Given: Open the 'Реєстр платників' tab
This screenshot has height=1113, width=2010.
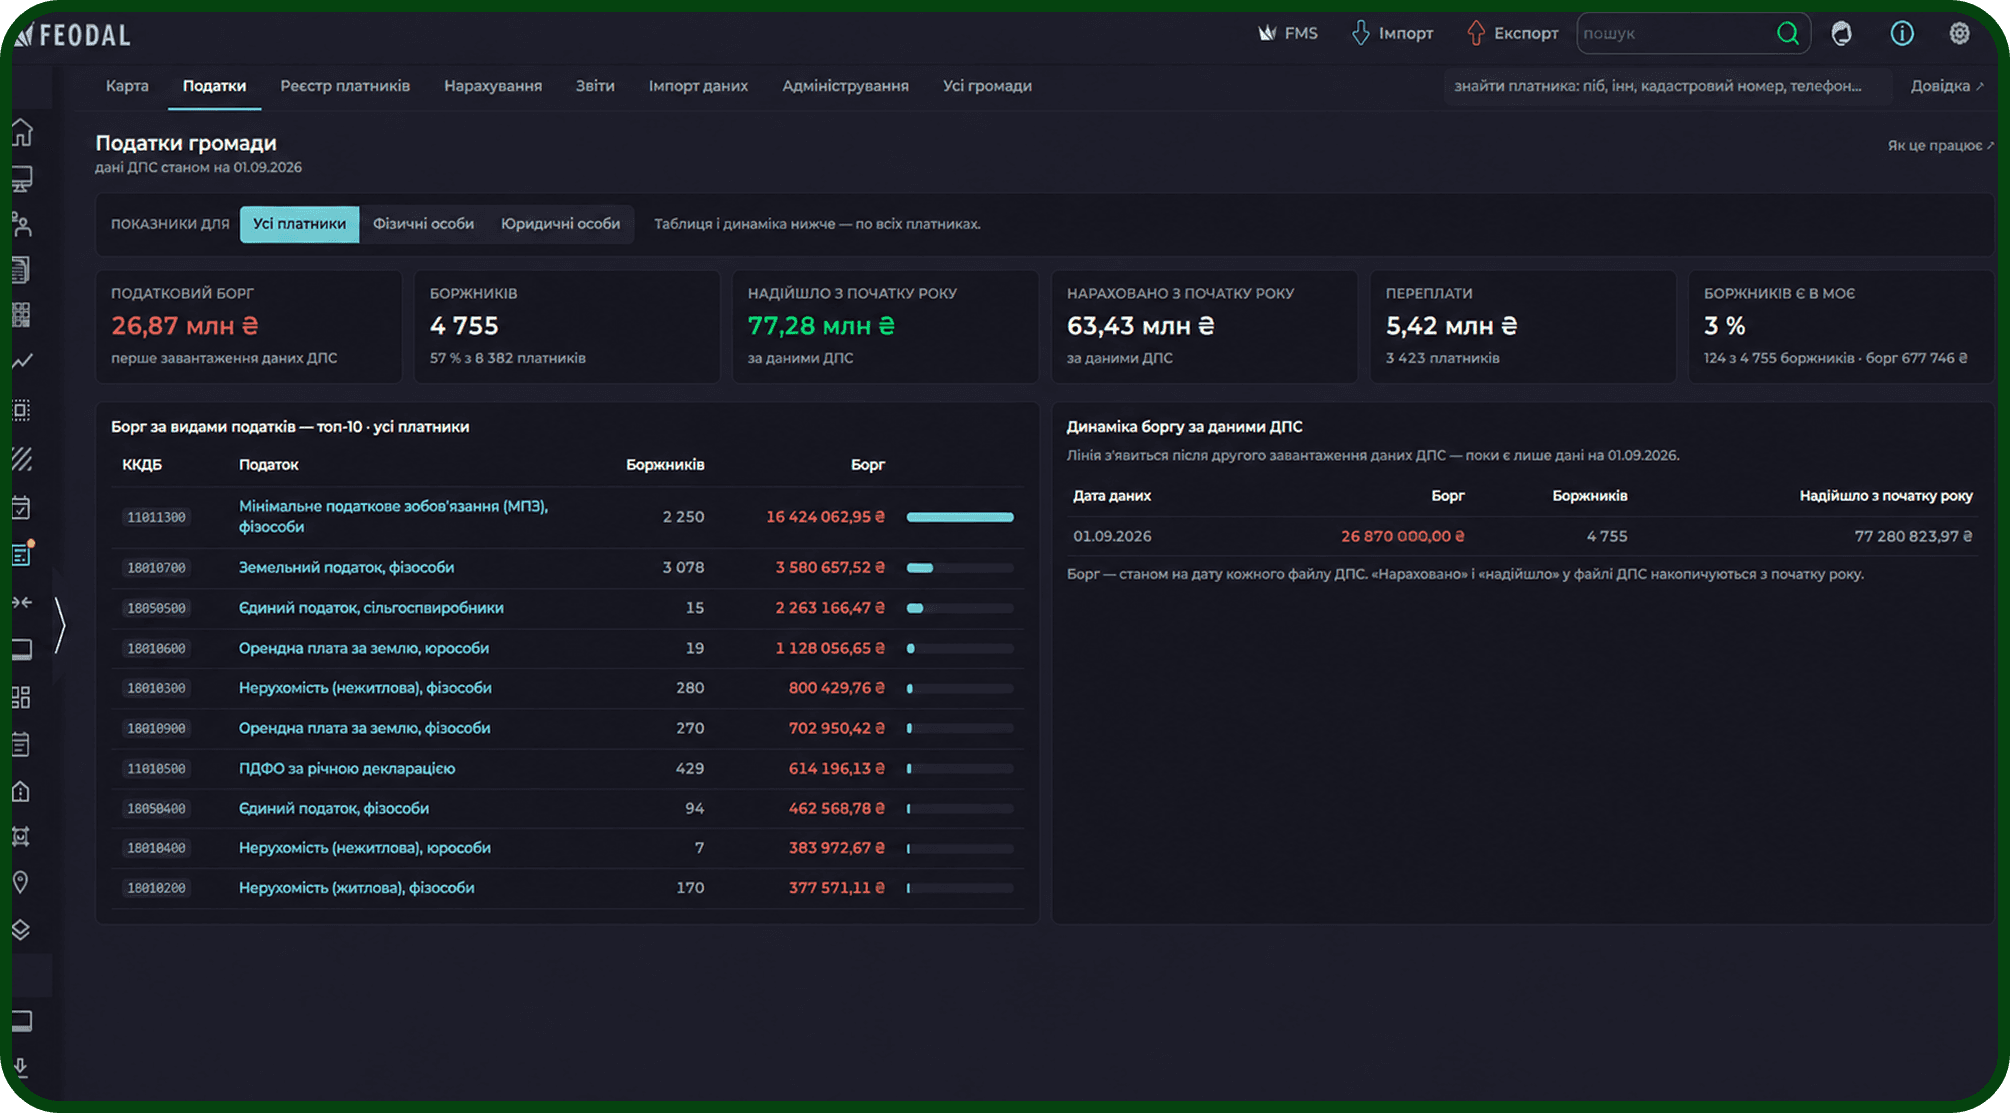Looking at the screenshot, I should point(345,86).
